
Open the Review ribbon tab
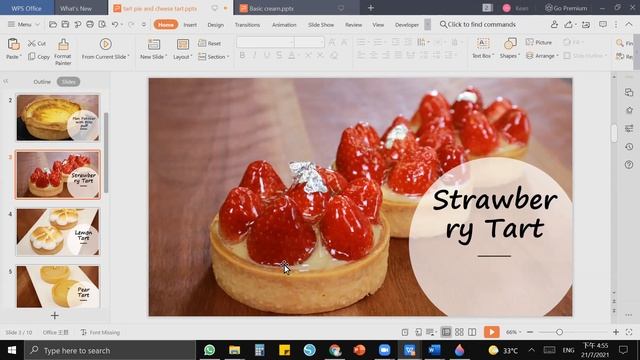353,25
